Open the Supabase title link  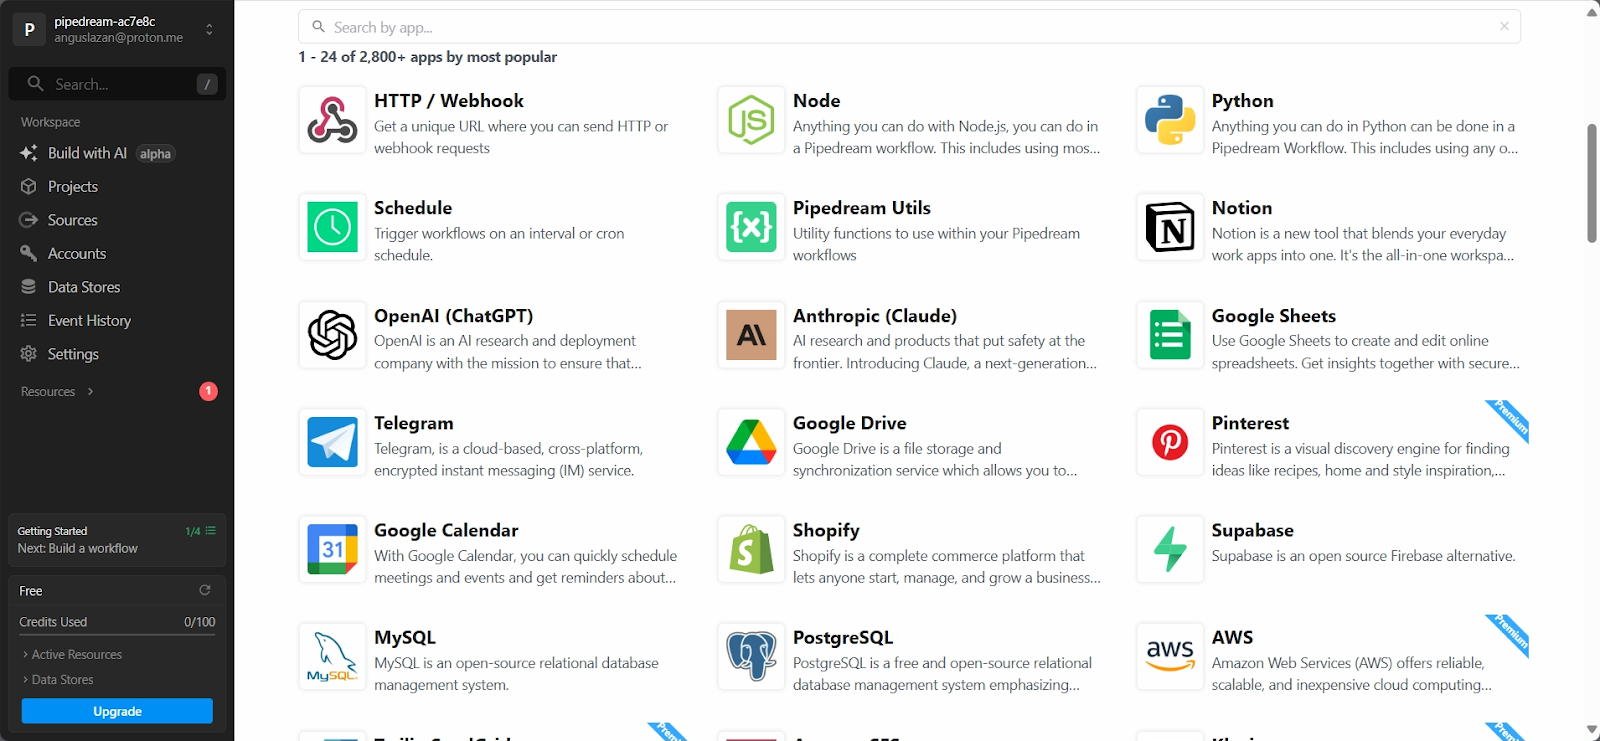click(x=1253, y=530)
